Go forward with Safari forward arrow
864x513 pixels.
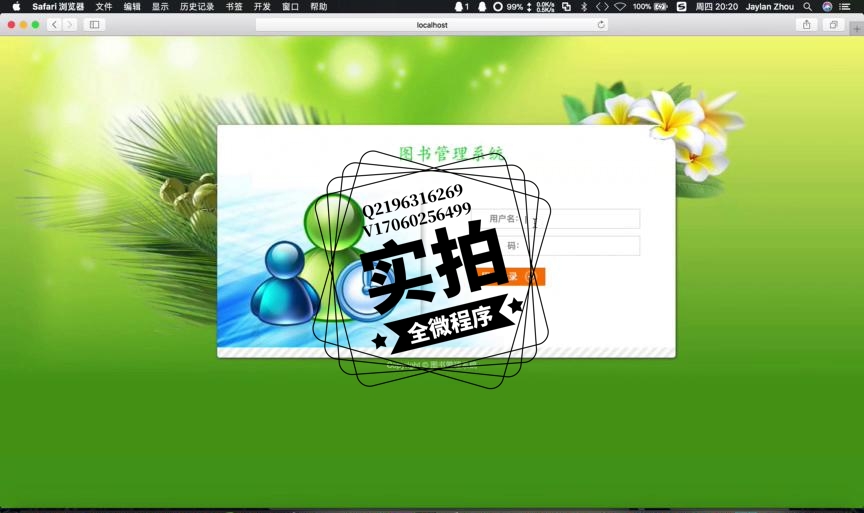69,25
